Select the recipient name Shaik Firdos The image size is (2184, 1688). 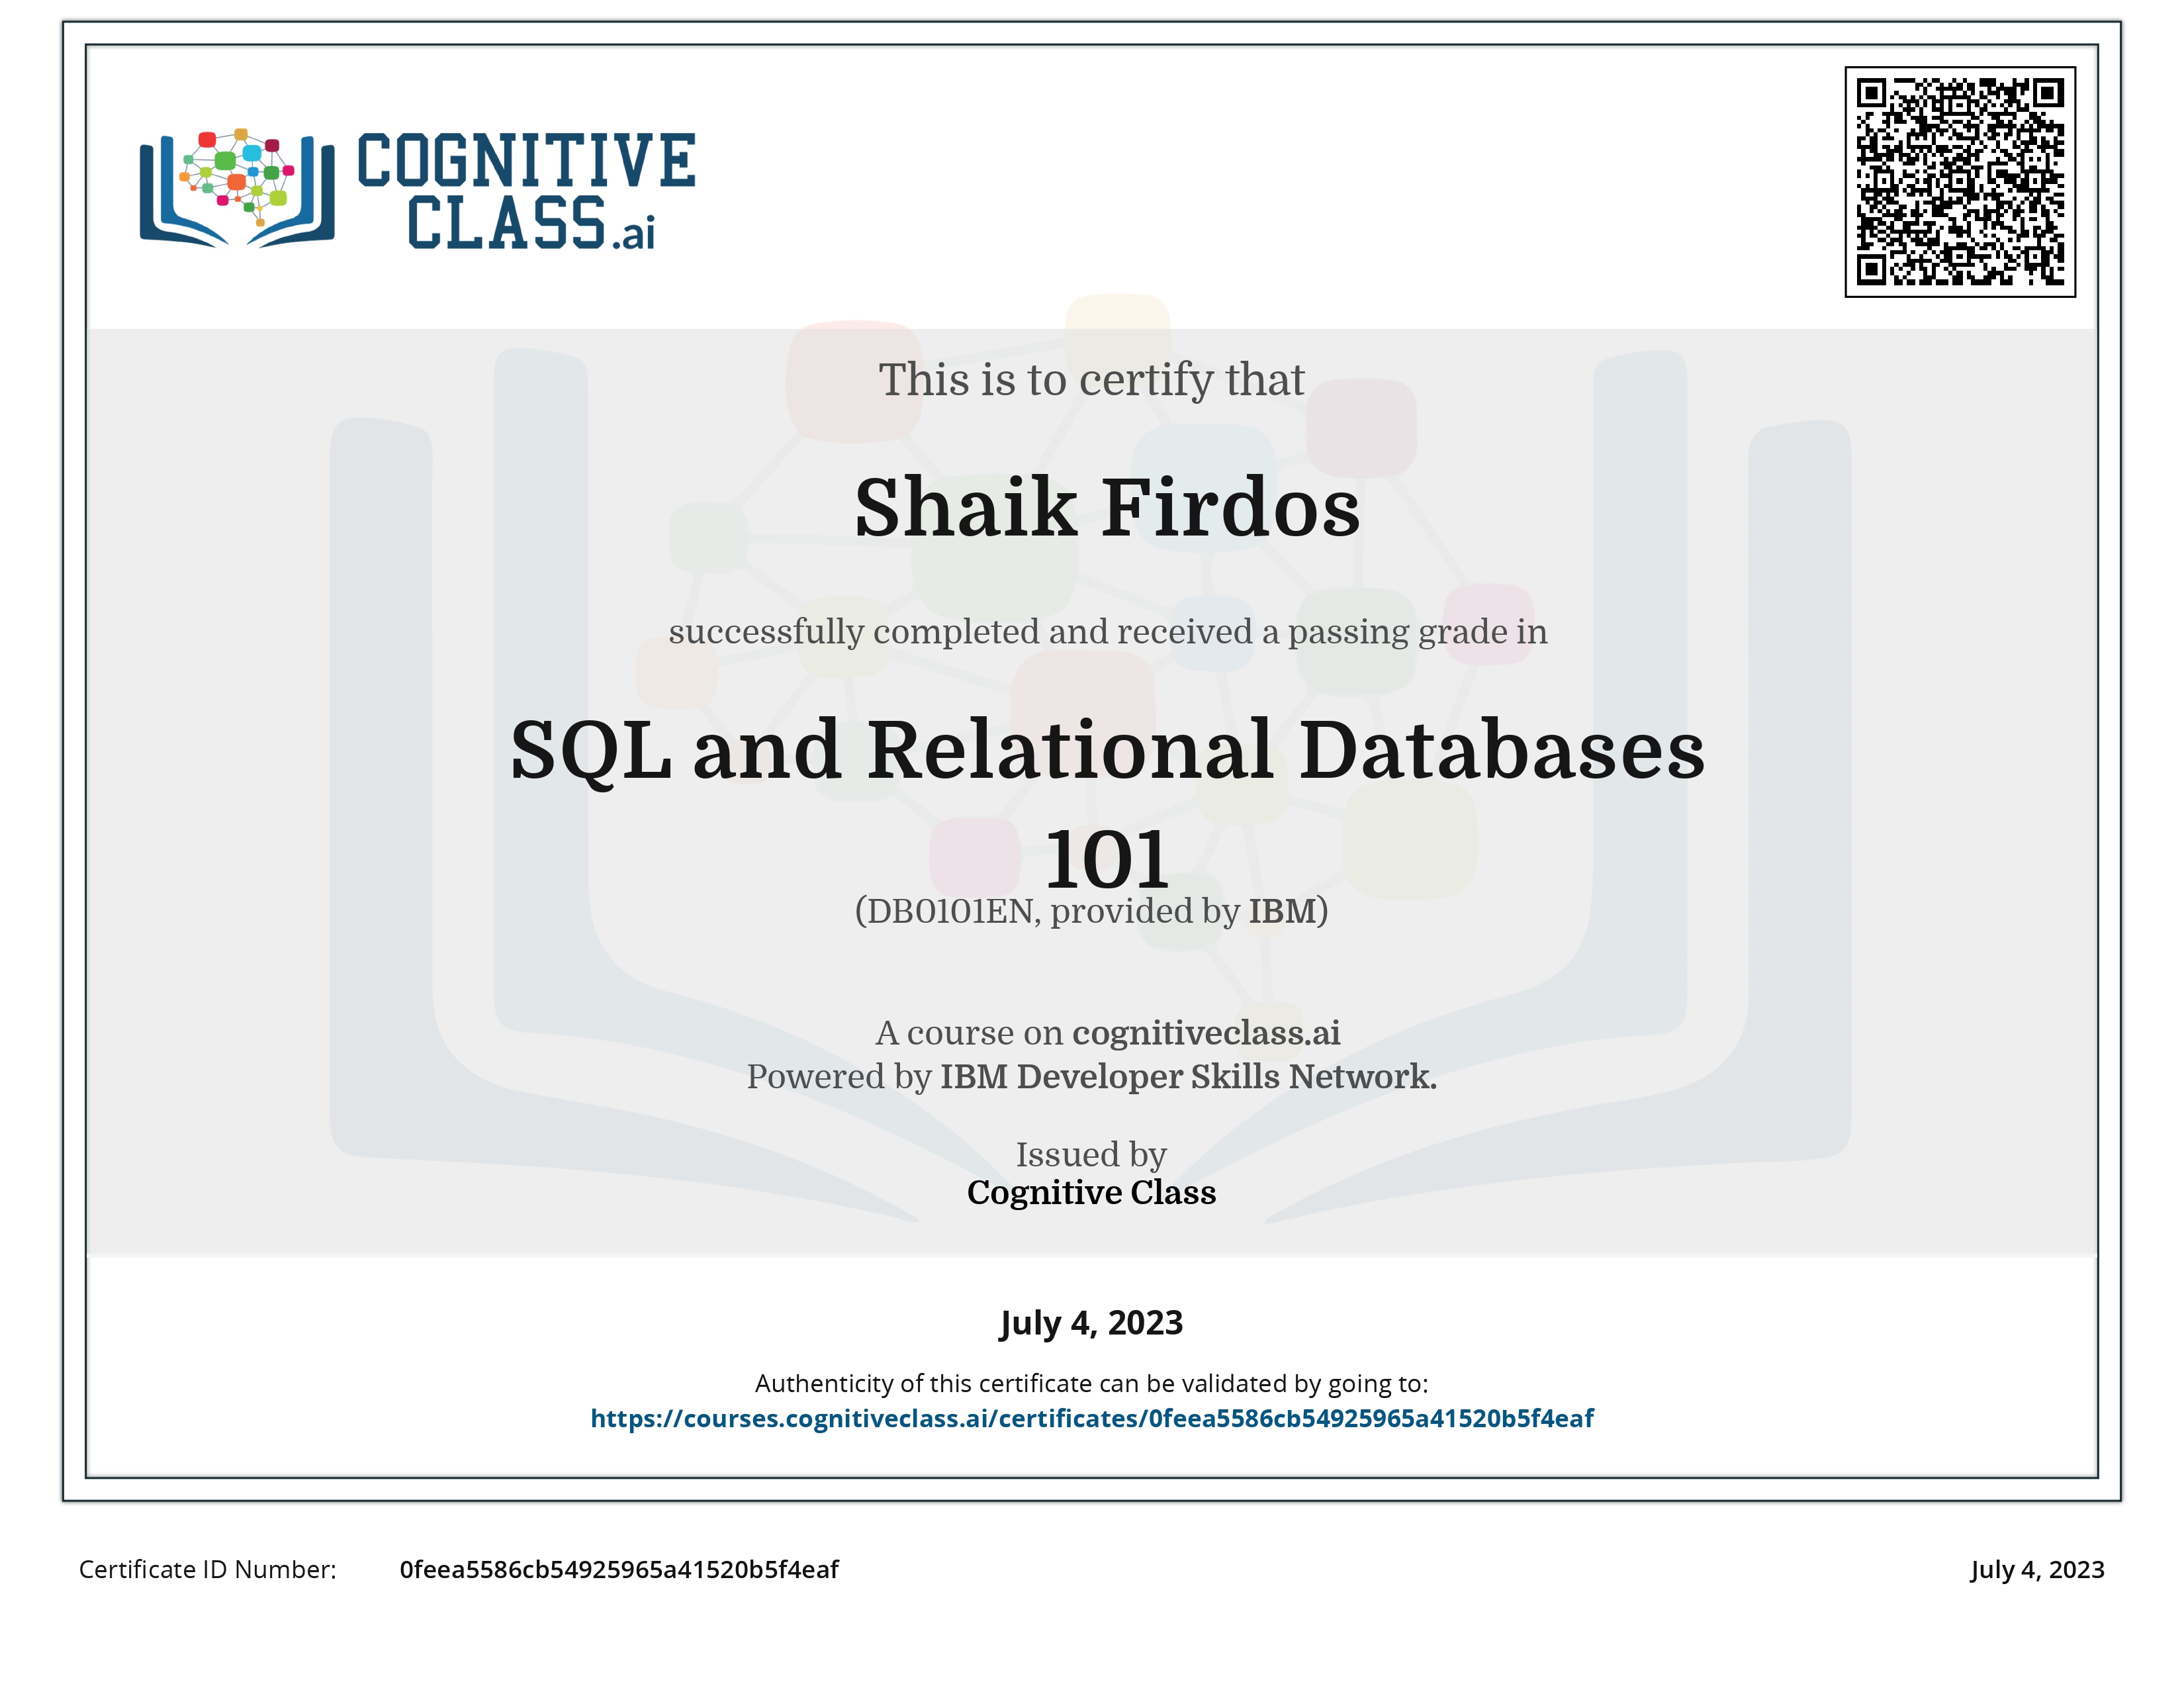click(x=1107, y=507)
